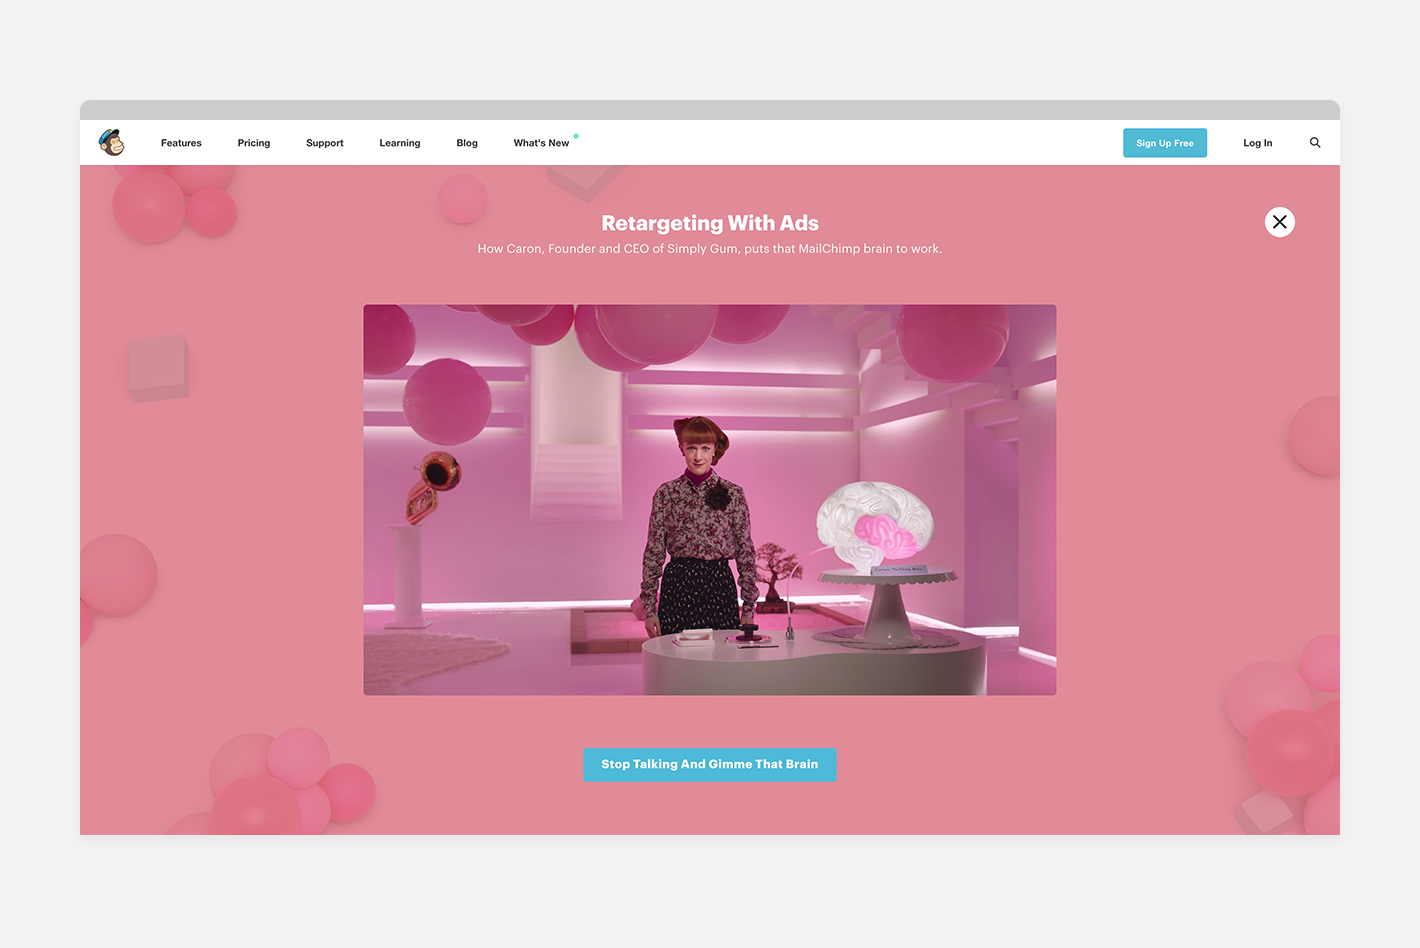Click the Log In link
The height and width of the screenshot is (948, 1420).
[x=1258, y=143]
